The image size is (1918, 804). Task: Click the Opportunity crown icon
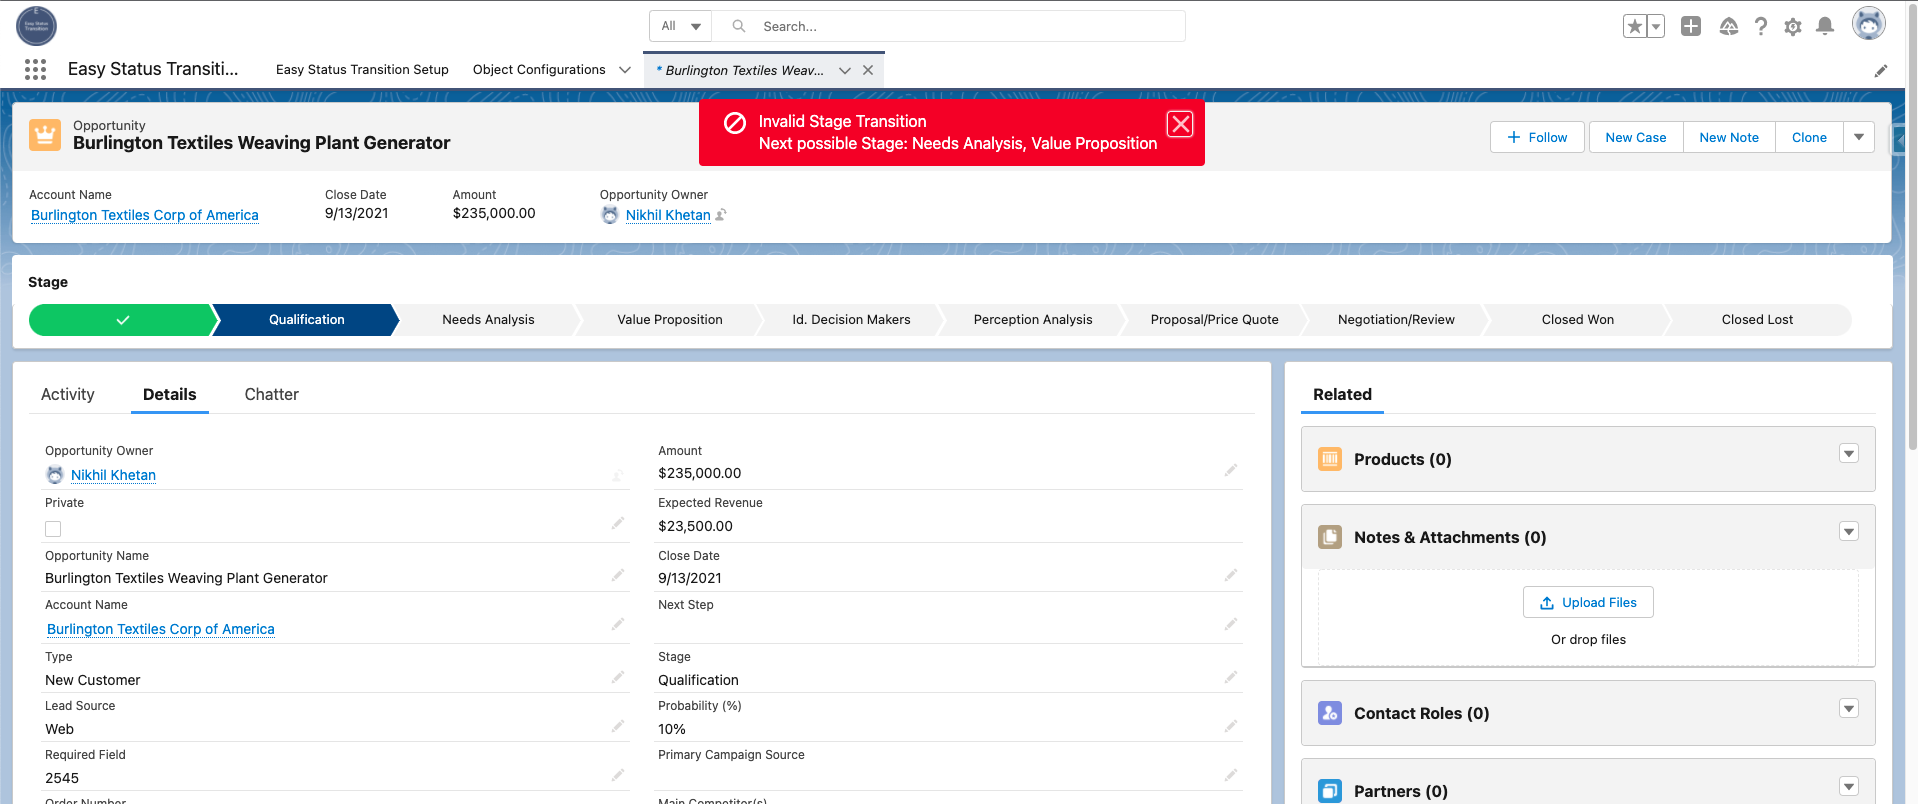pos(45,134)
